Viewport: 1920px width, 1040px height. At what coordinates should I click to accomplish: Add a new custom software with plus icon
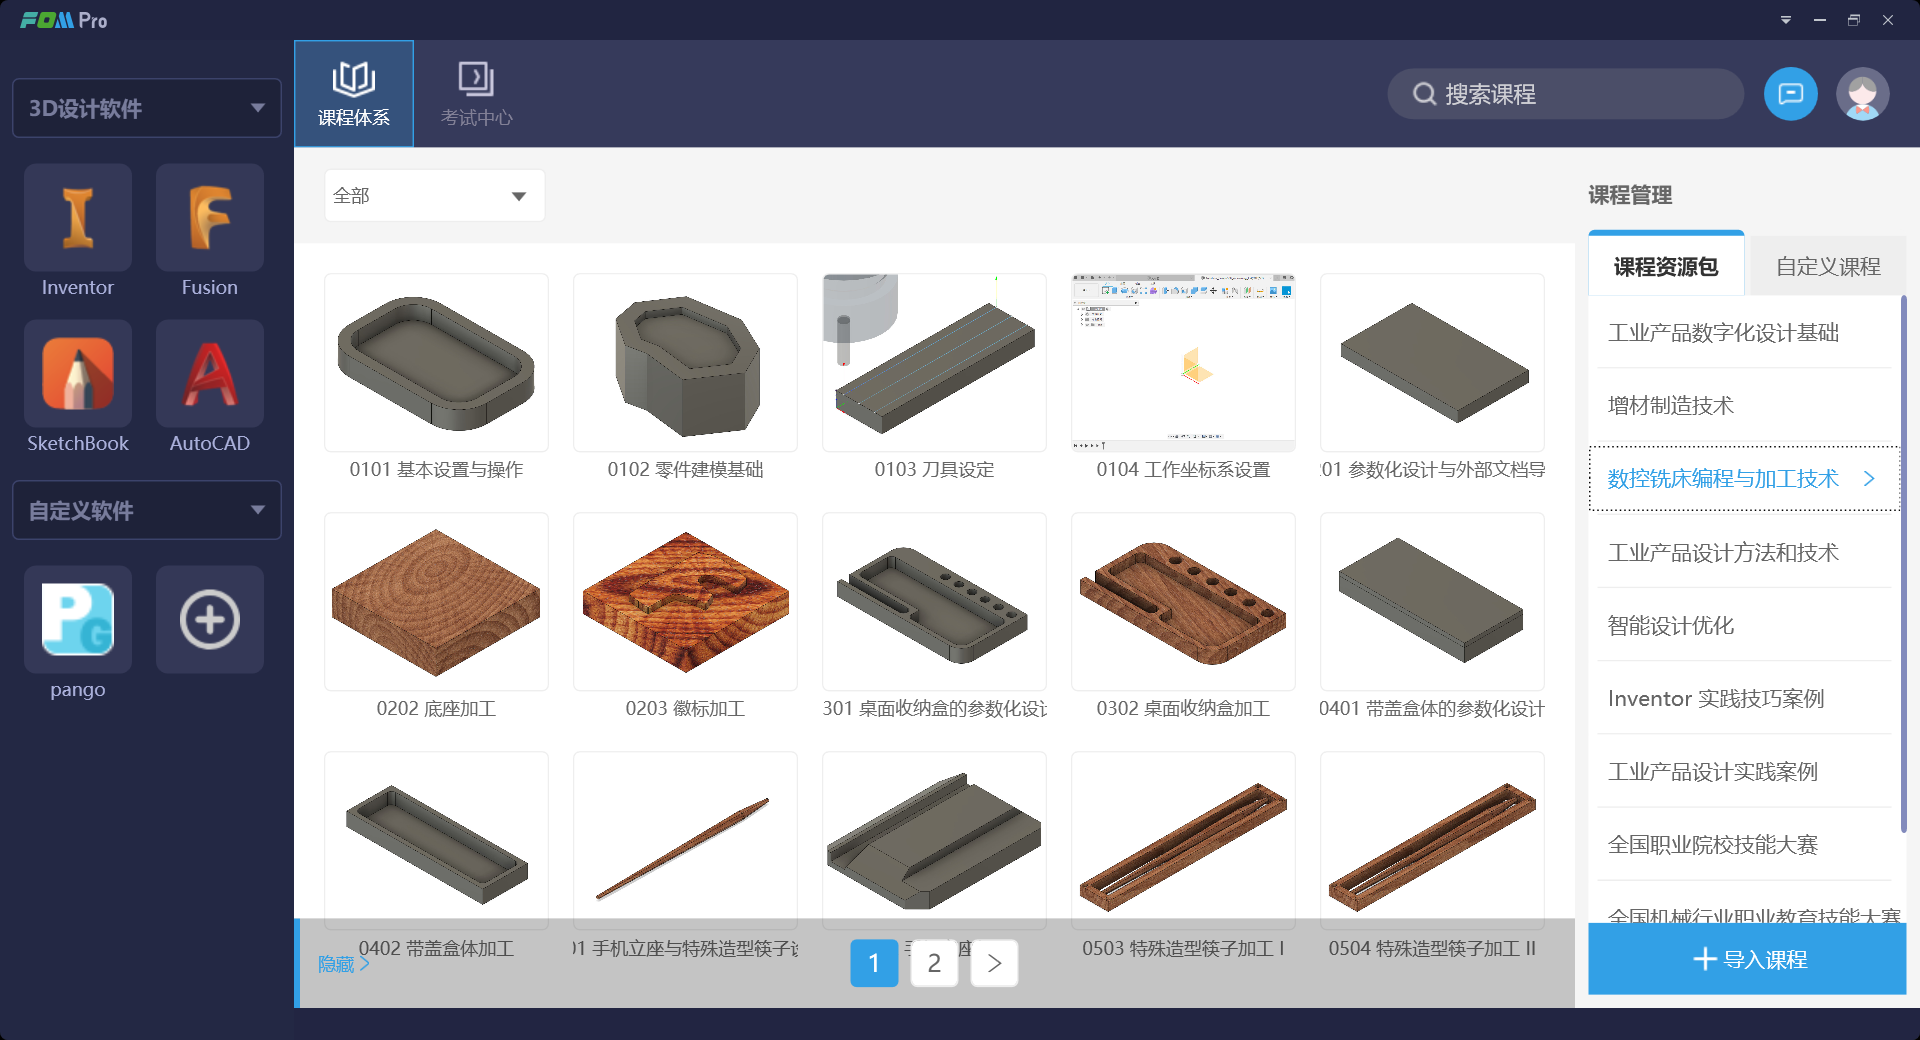210,619
